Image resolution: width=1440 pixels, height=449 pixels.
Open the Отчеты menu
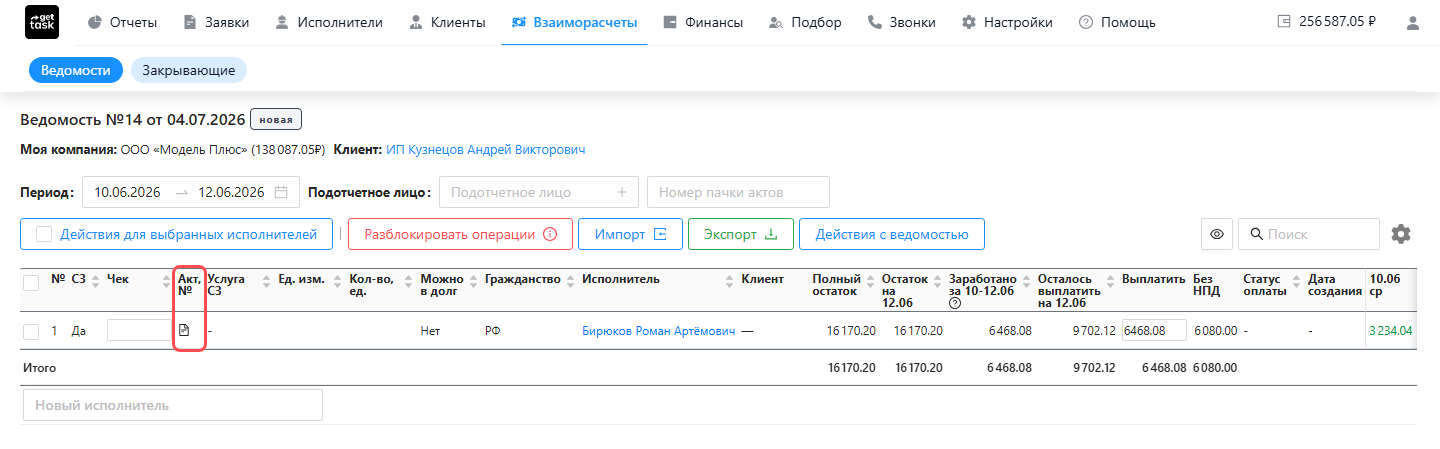[123, 22]
